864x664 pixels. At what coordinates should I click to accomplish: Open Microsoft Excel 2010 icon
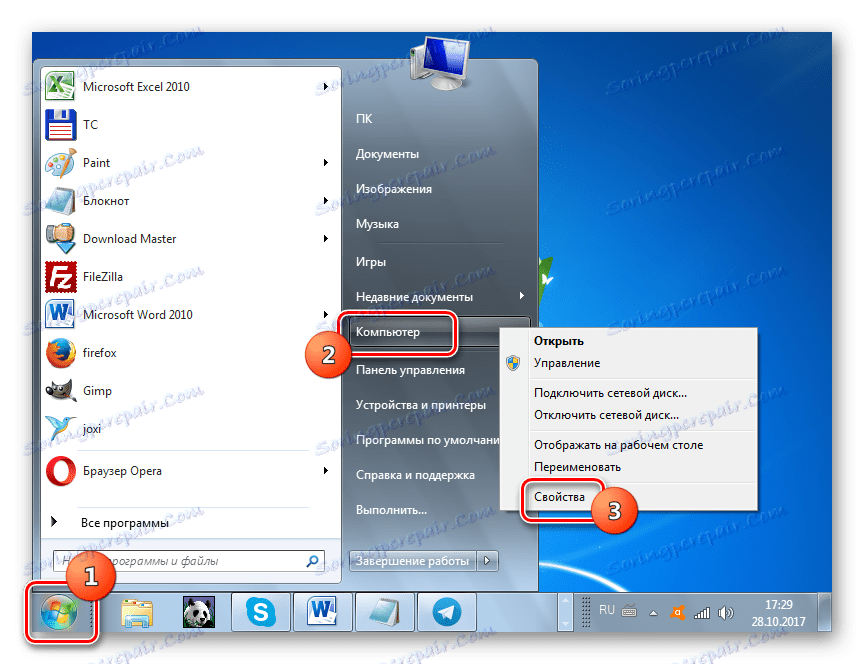point(60,87)
